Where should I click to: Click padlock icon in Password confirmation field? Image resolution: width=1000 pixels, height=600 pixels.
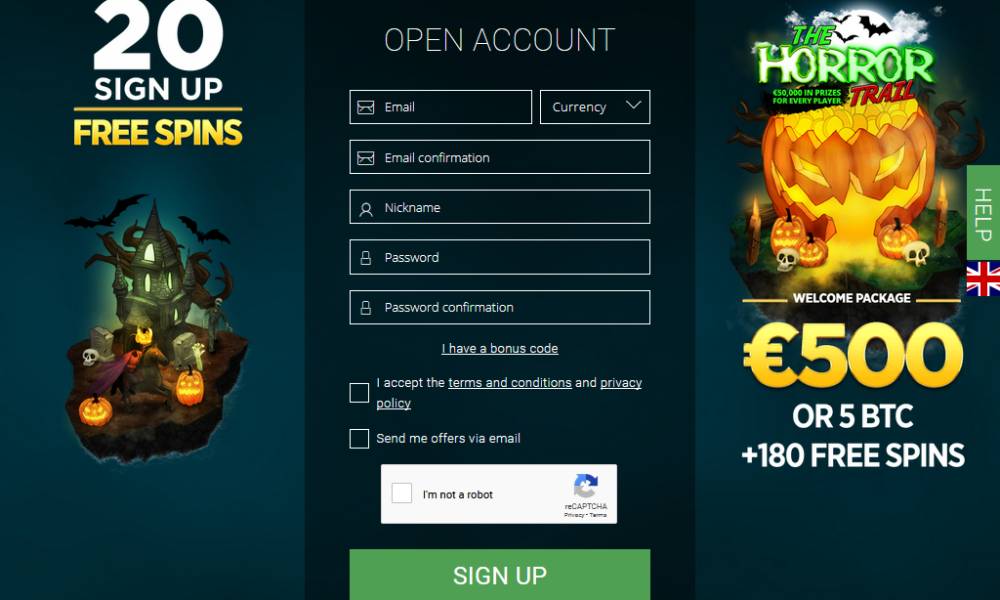[365, 308]
